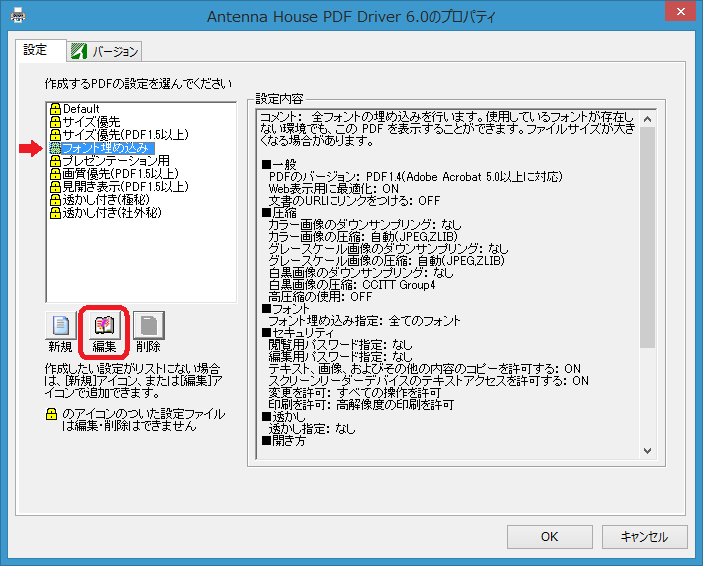Click the 削除 (delete) icon
The image size is (703, 566).
pos(149,325)
